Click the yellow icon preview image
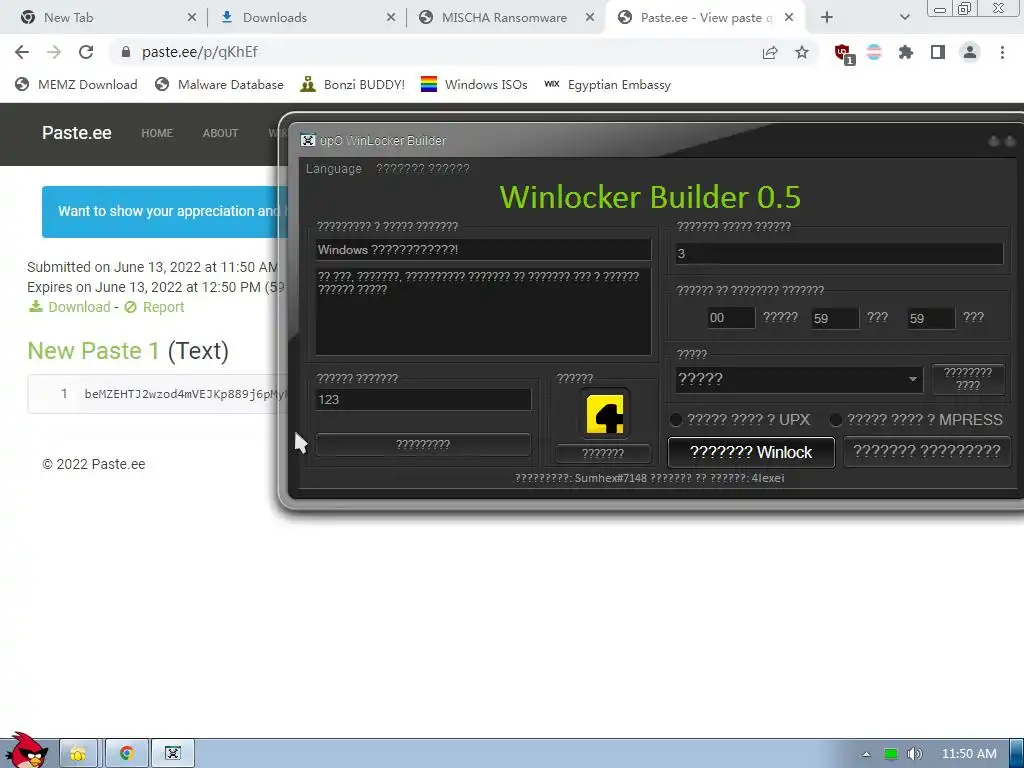This screenshot has width=1024, height=768. 605,414
